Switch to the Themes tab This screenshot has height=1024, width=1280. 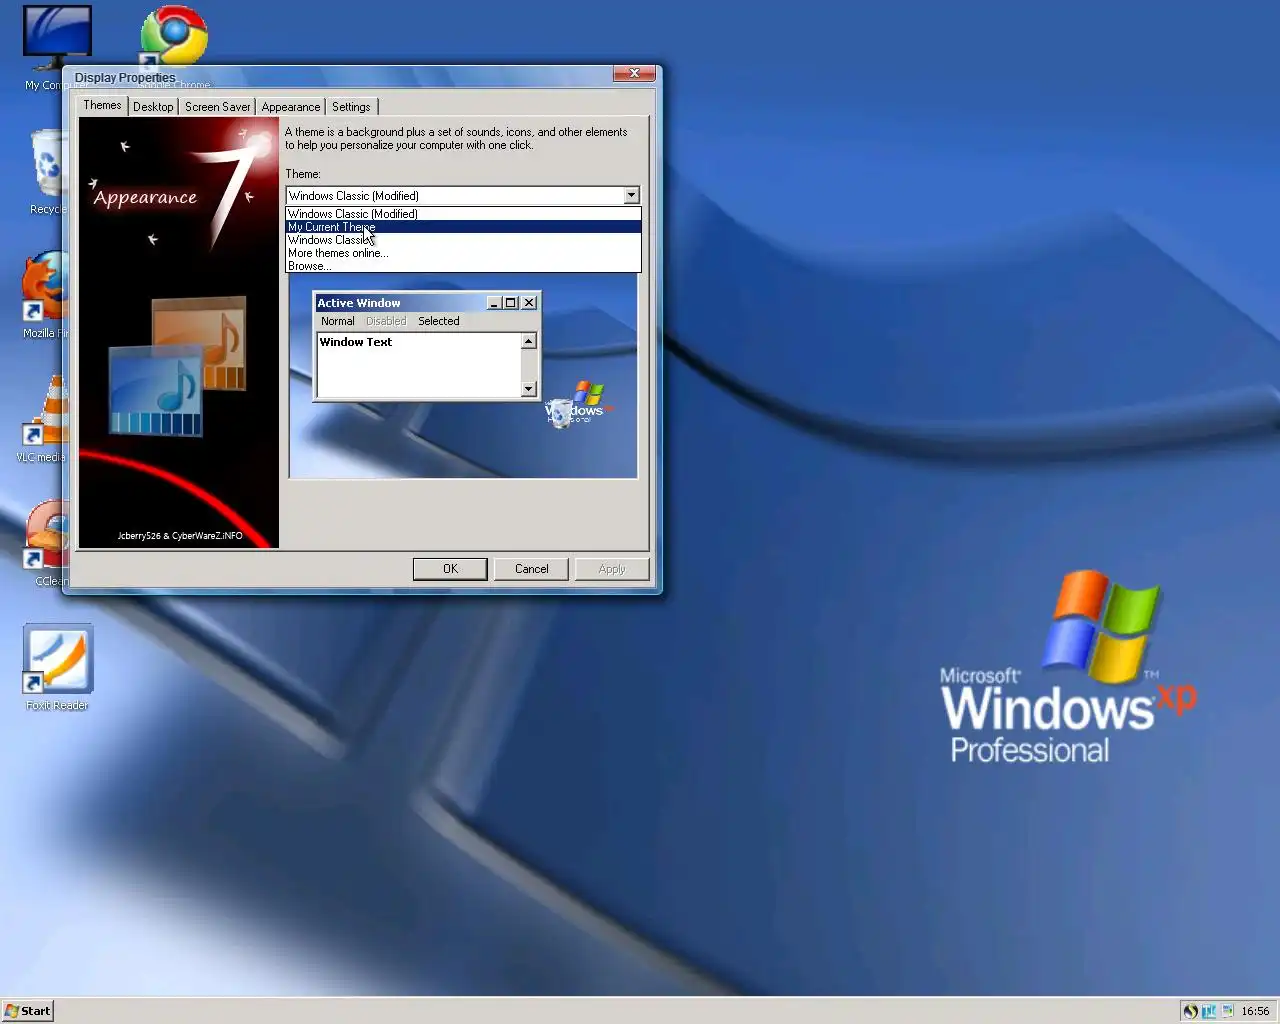(102, 105)
